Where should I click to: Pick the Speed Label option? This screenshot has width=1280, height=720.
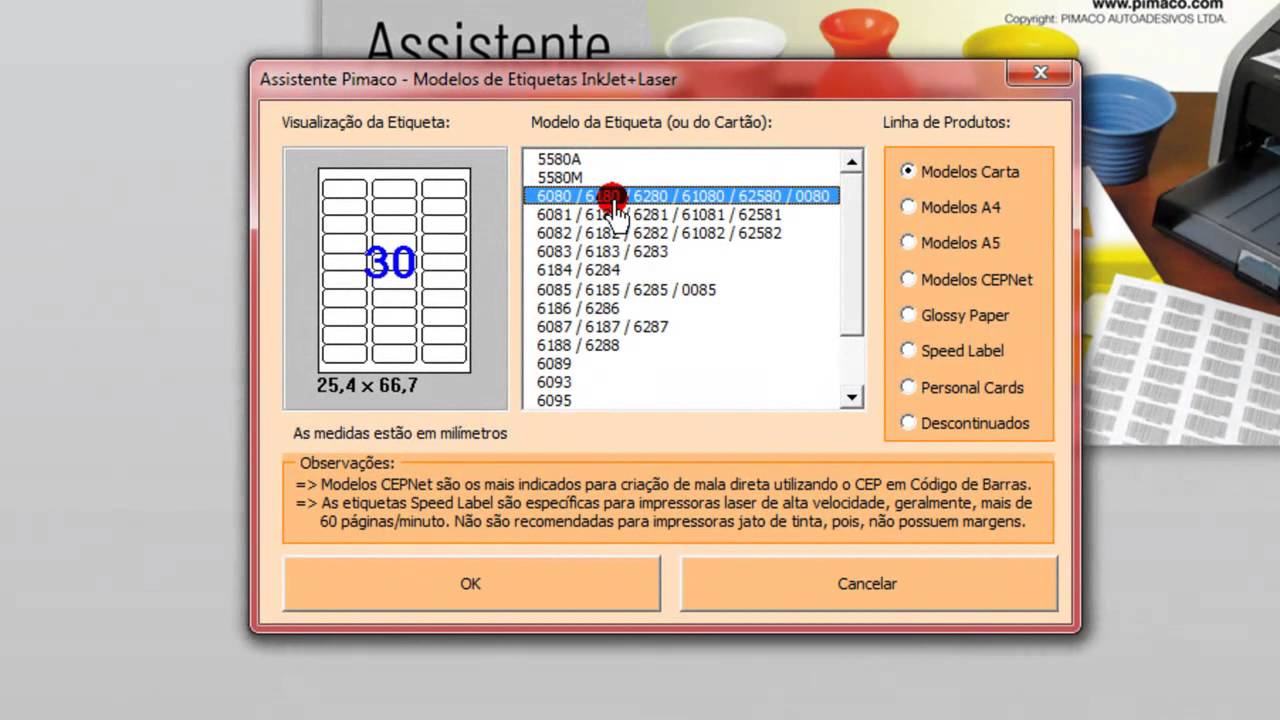point(951,350)
